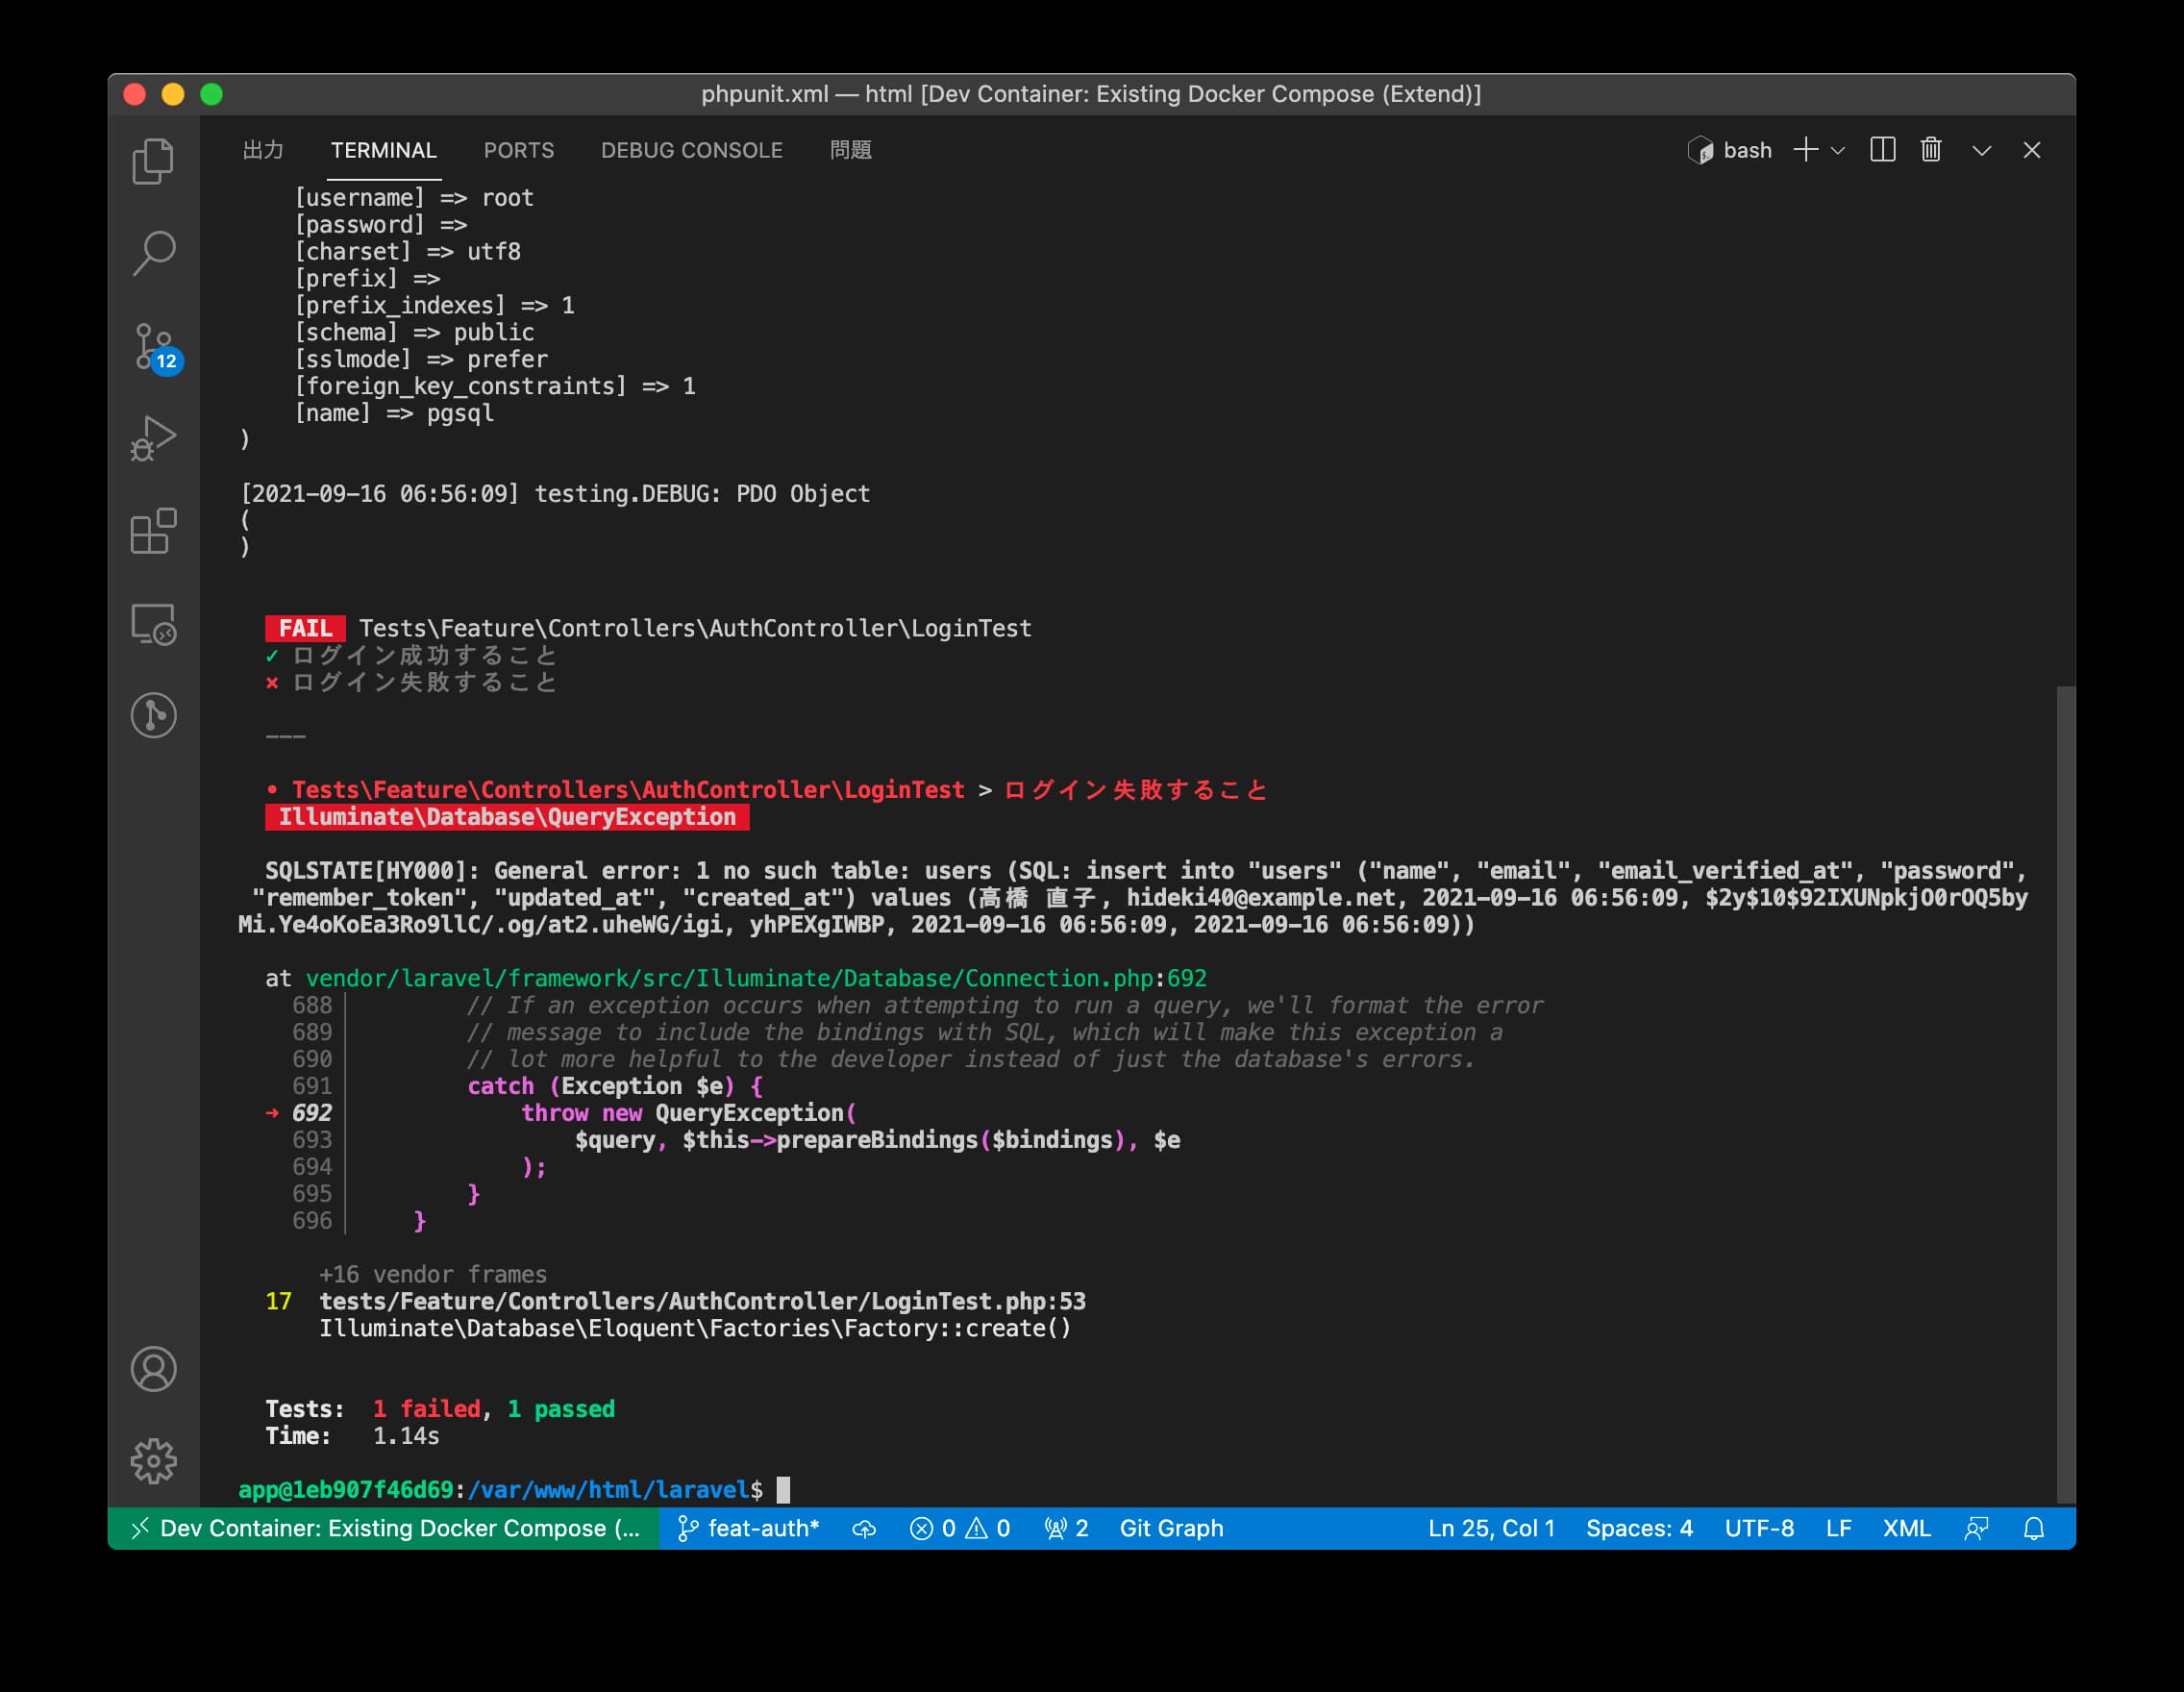
Task: Open the Source Control view with 12 changes
Action: pos(155,345)
